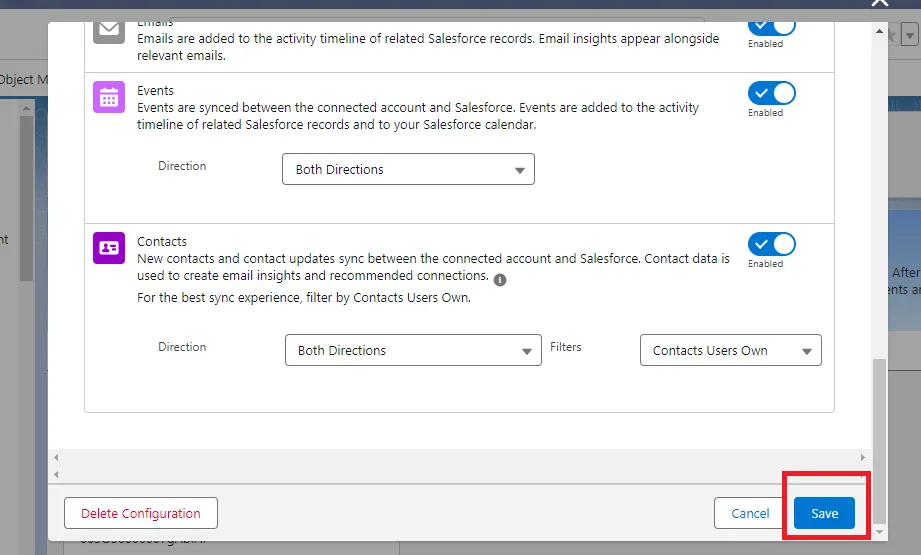Click the dialog's scroll-up arrow

[x=879, y=29]
